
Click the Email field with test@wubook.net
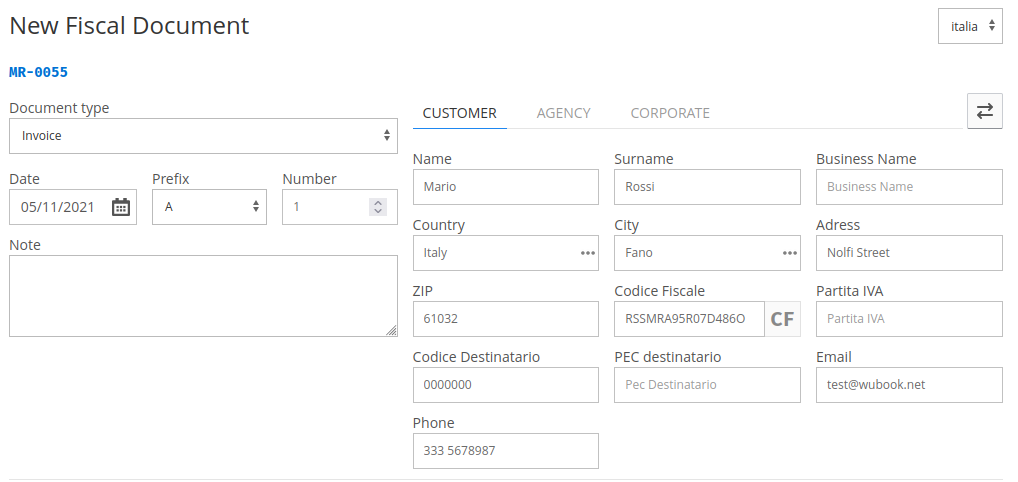[x=908, y=385]
